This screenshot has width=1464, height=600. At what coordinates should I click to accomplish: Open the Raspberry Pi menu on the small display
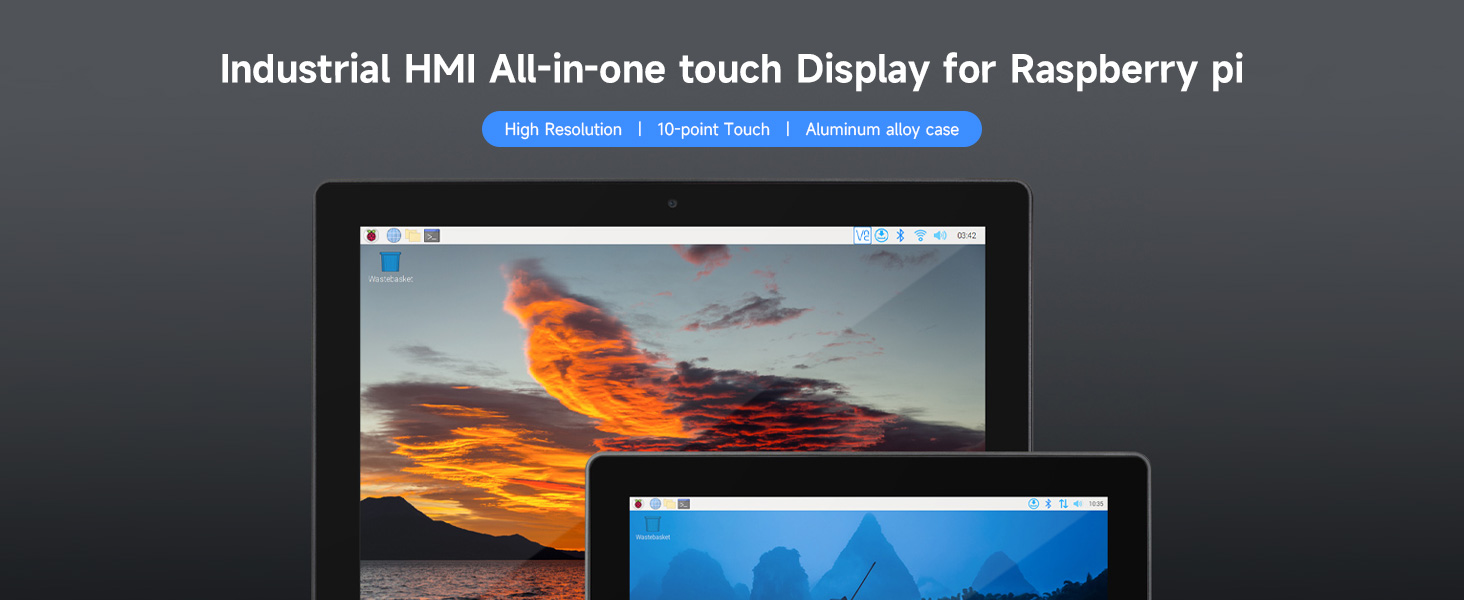pos(637,504)
